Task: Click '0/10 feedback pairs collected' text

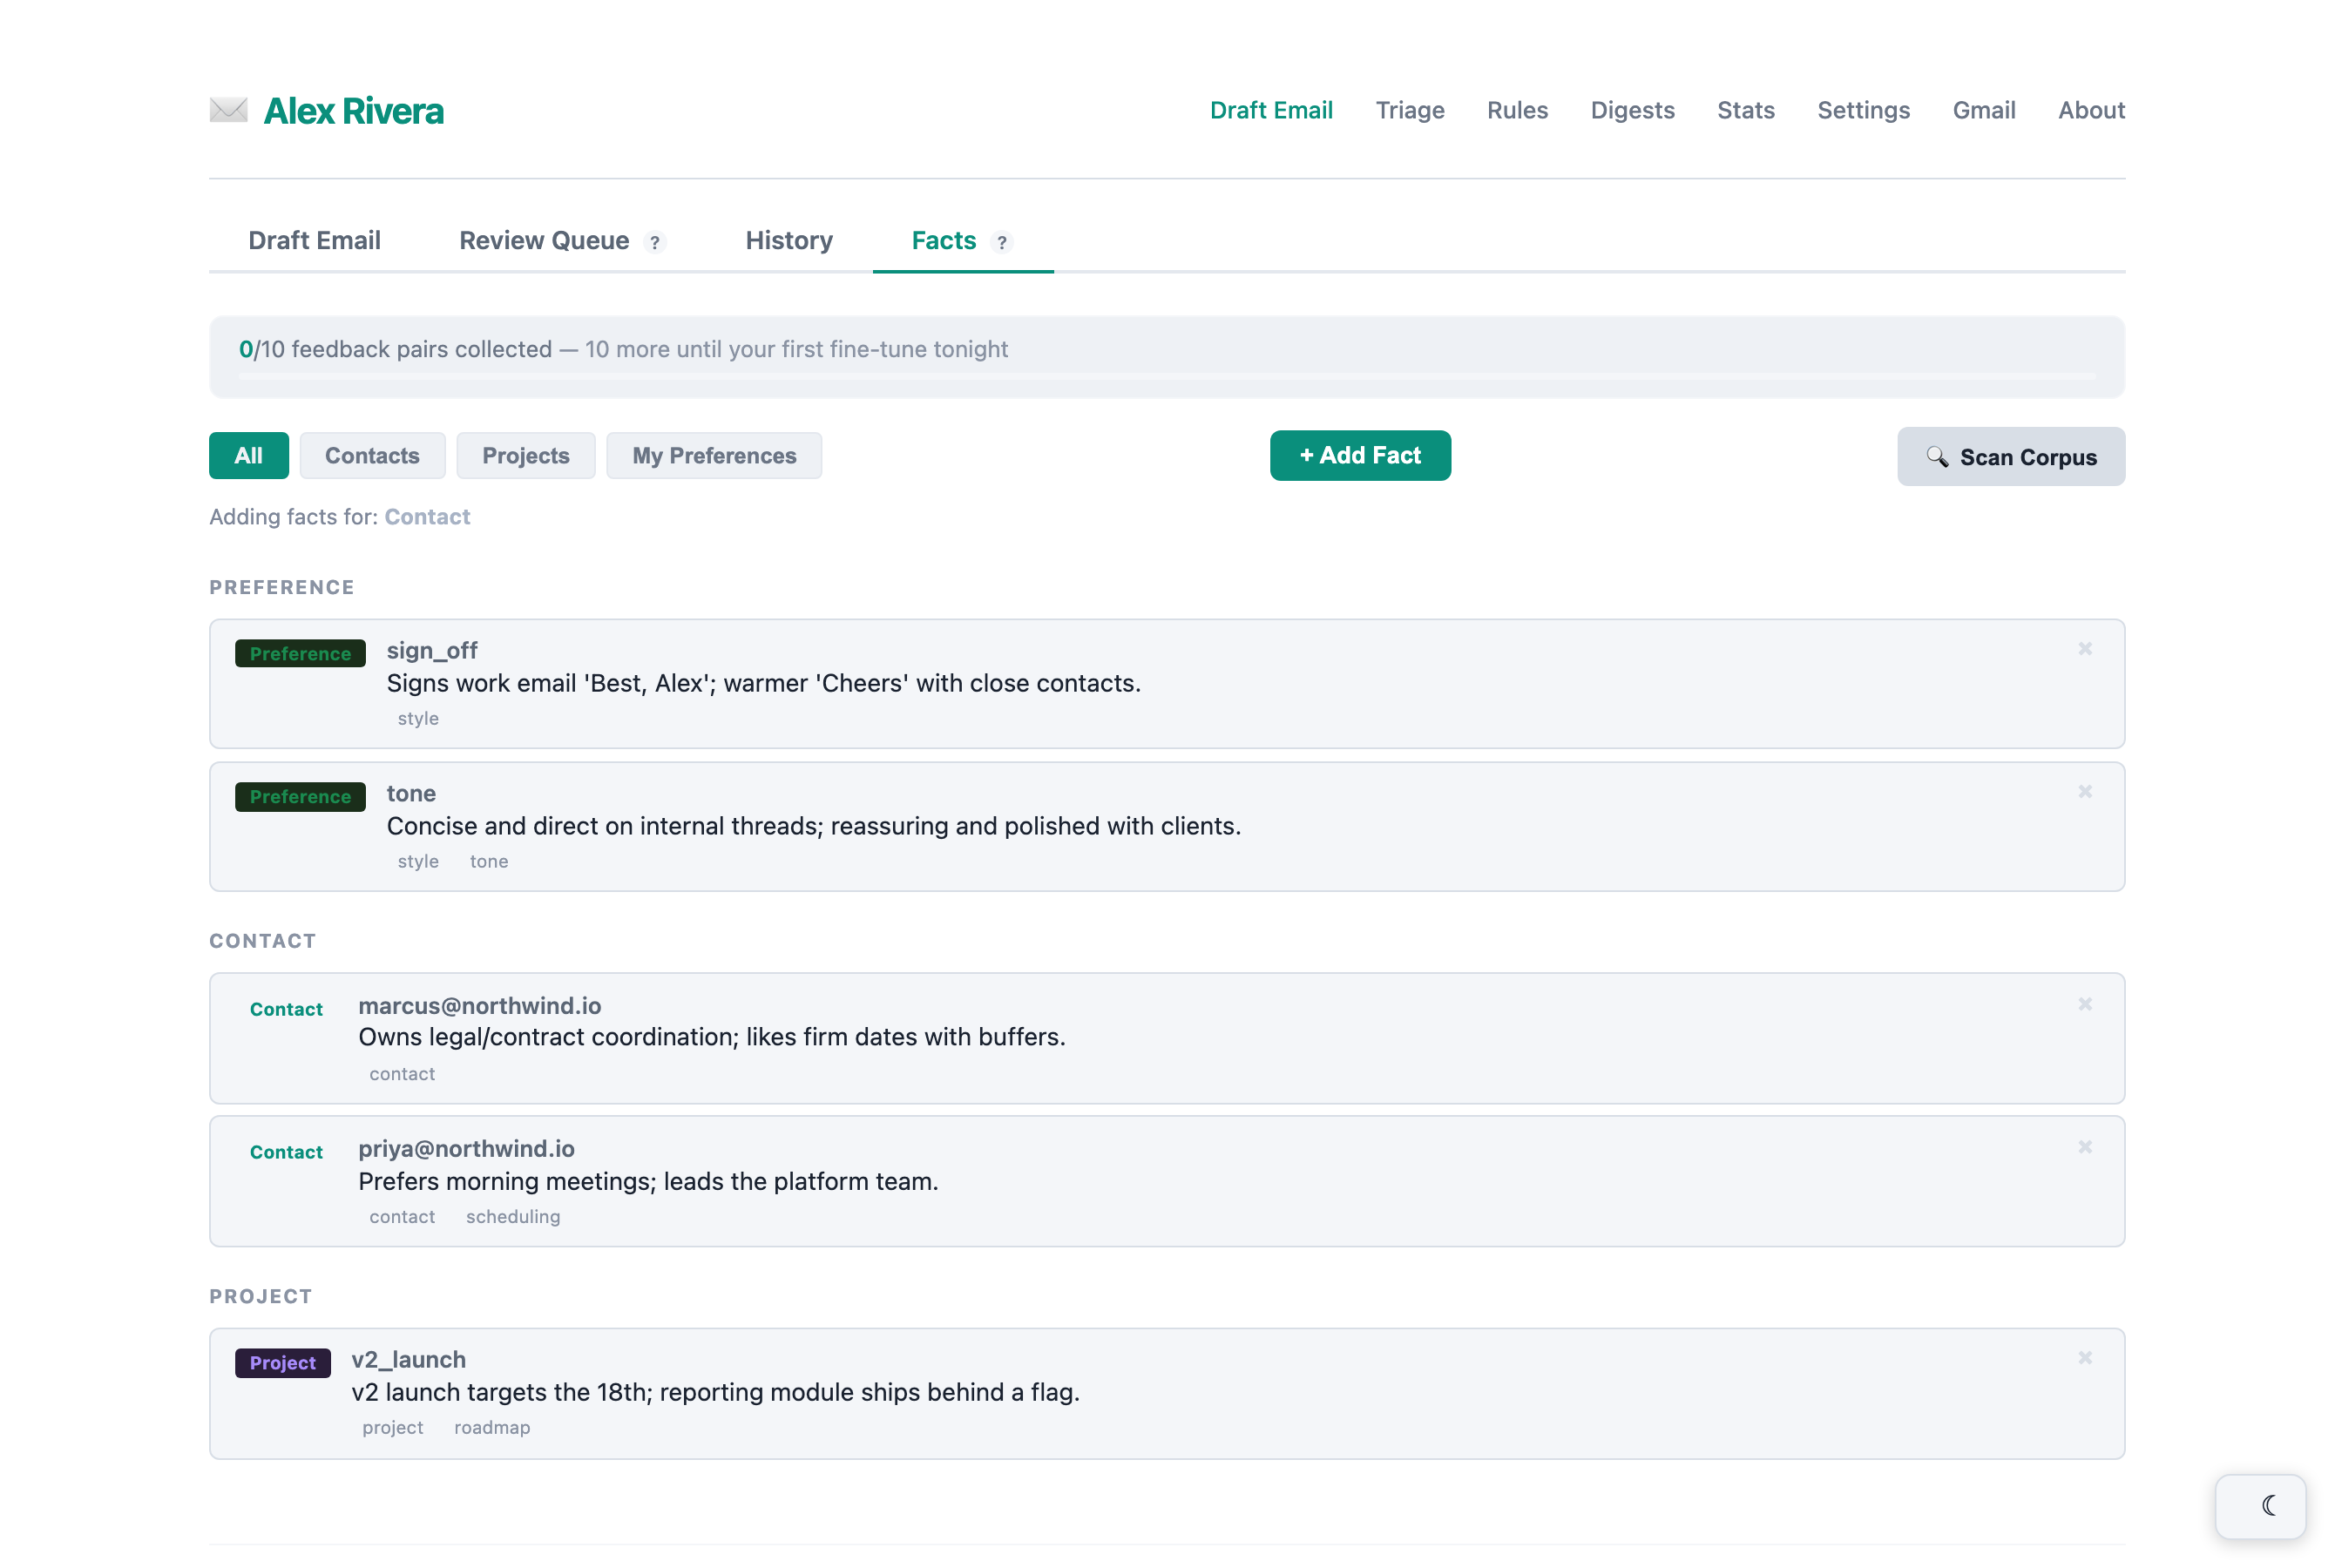Action: click(395, 350)
